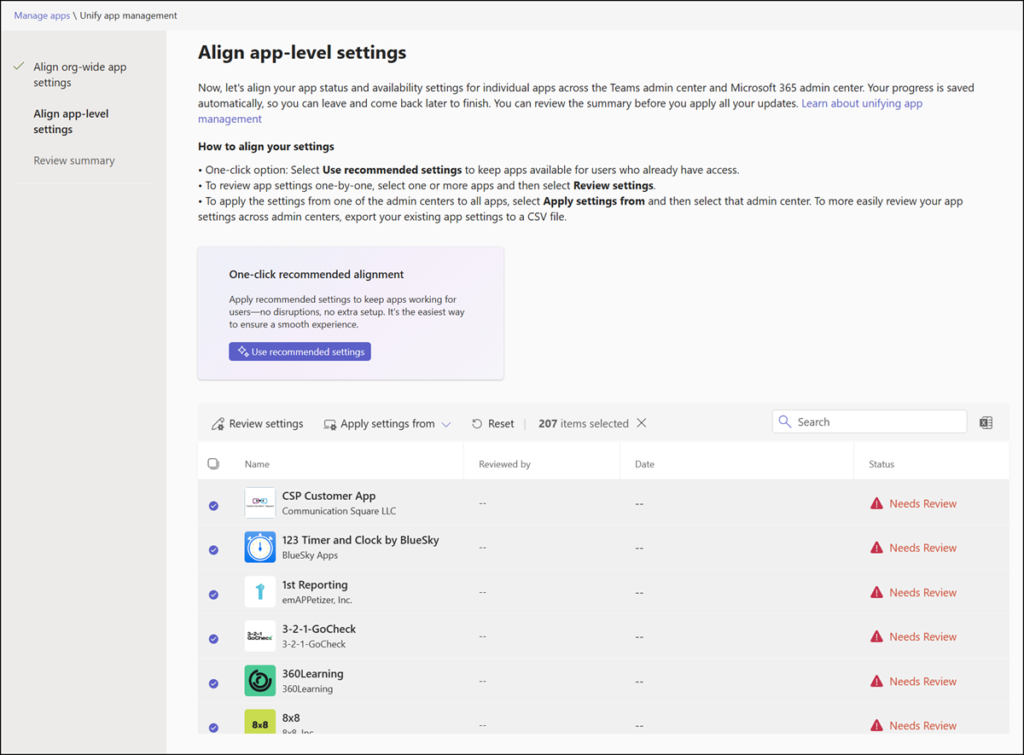Click the CSP Customer App logo

tap(260, 503)
